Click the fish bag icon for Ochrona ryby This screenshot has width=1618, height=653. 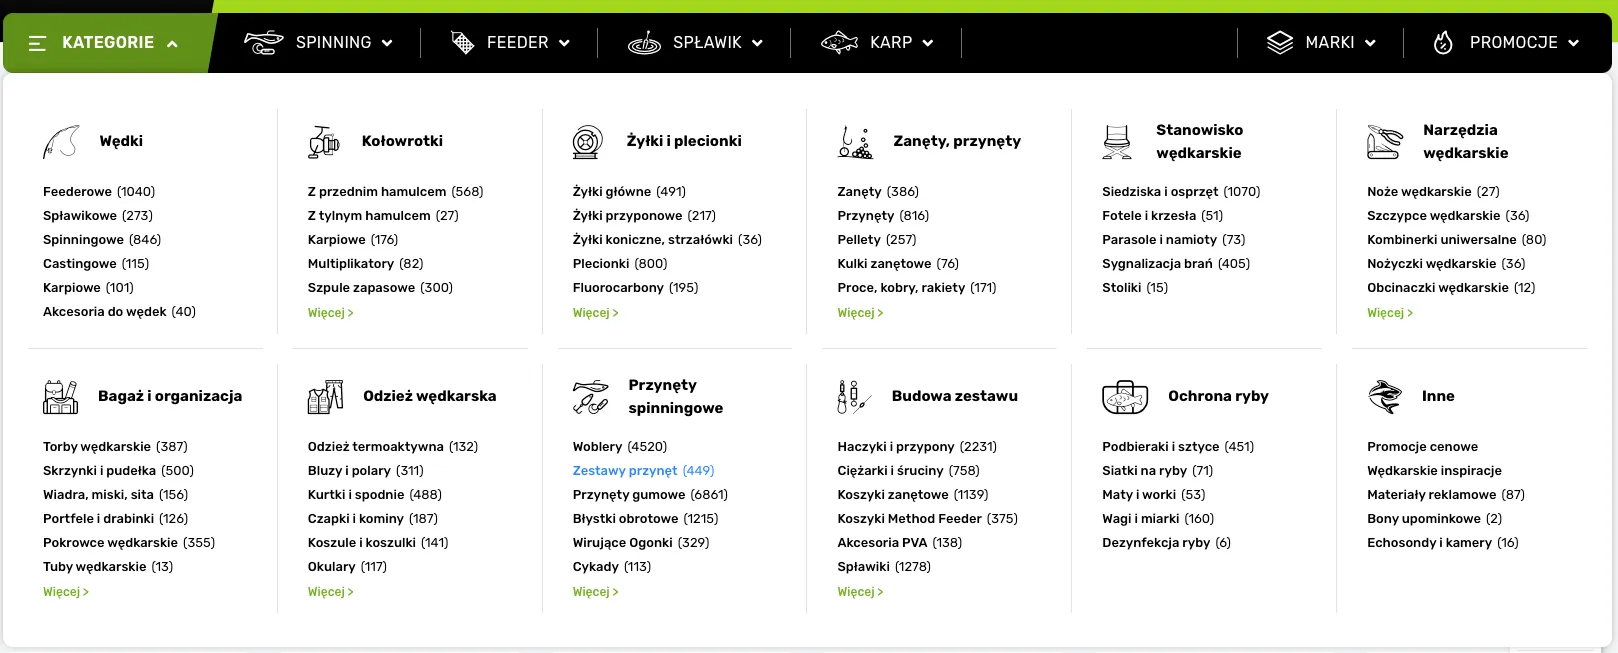(x=1125, y=397)
